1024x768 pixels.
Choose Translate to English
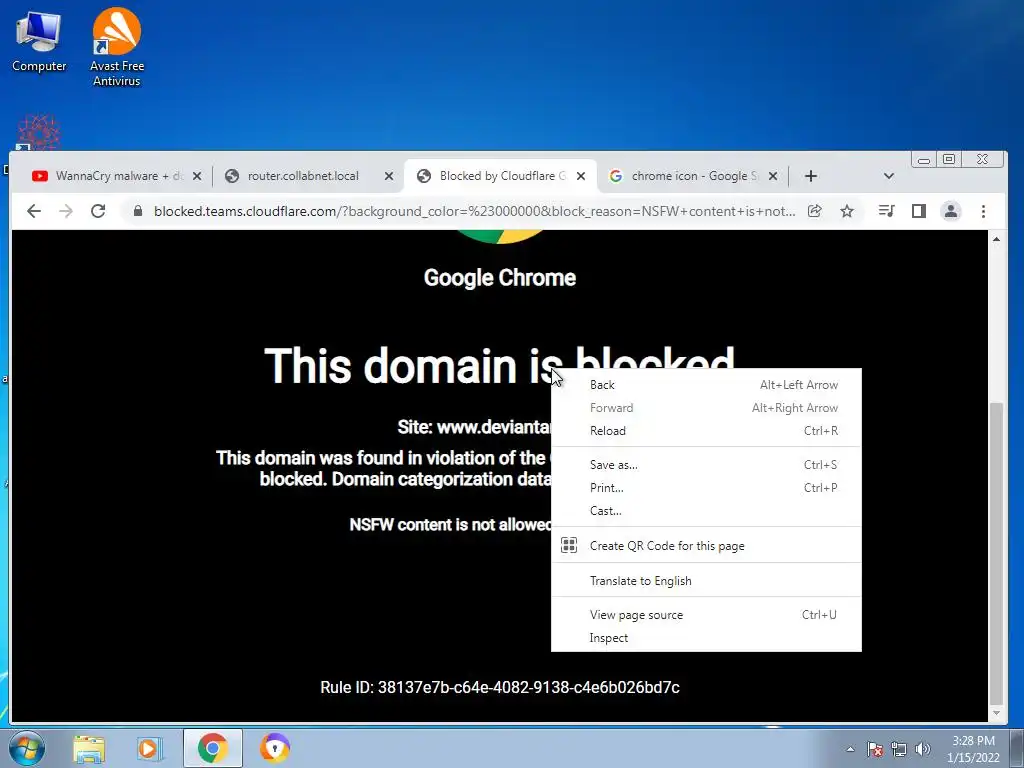(706, 581)
